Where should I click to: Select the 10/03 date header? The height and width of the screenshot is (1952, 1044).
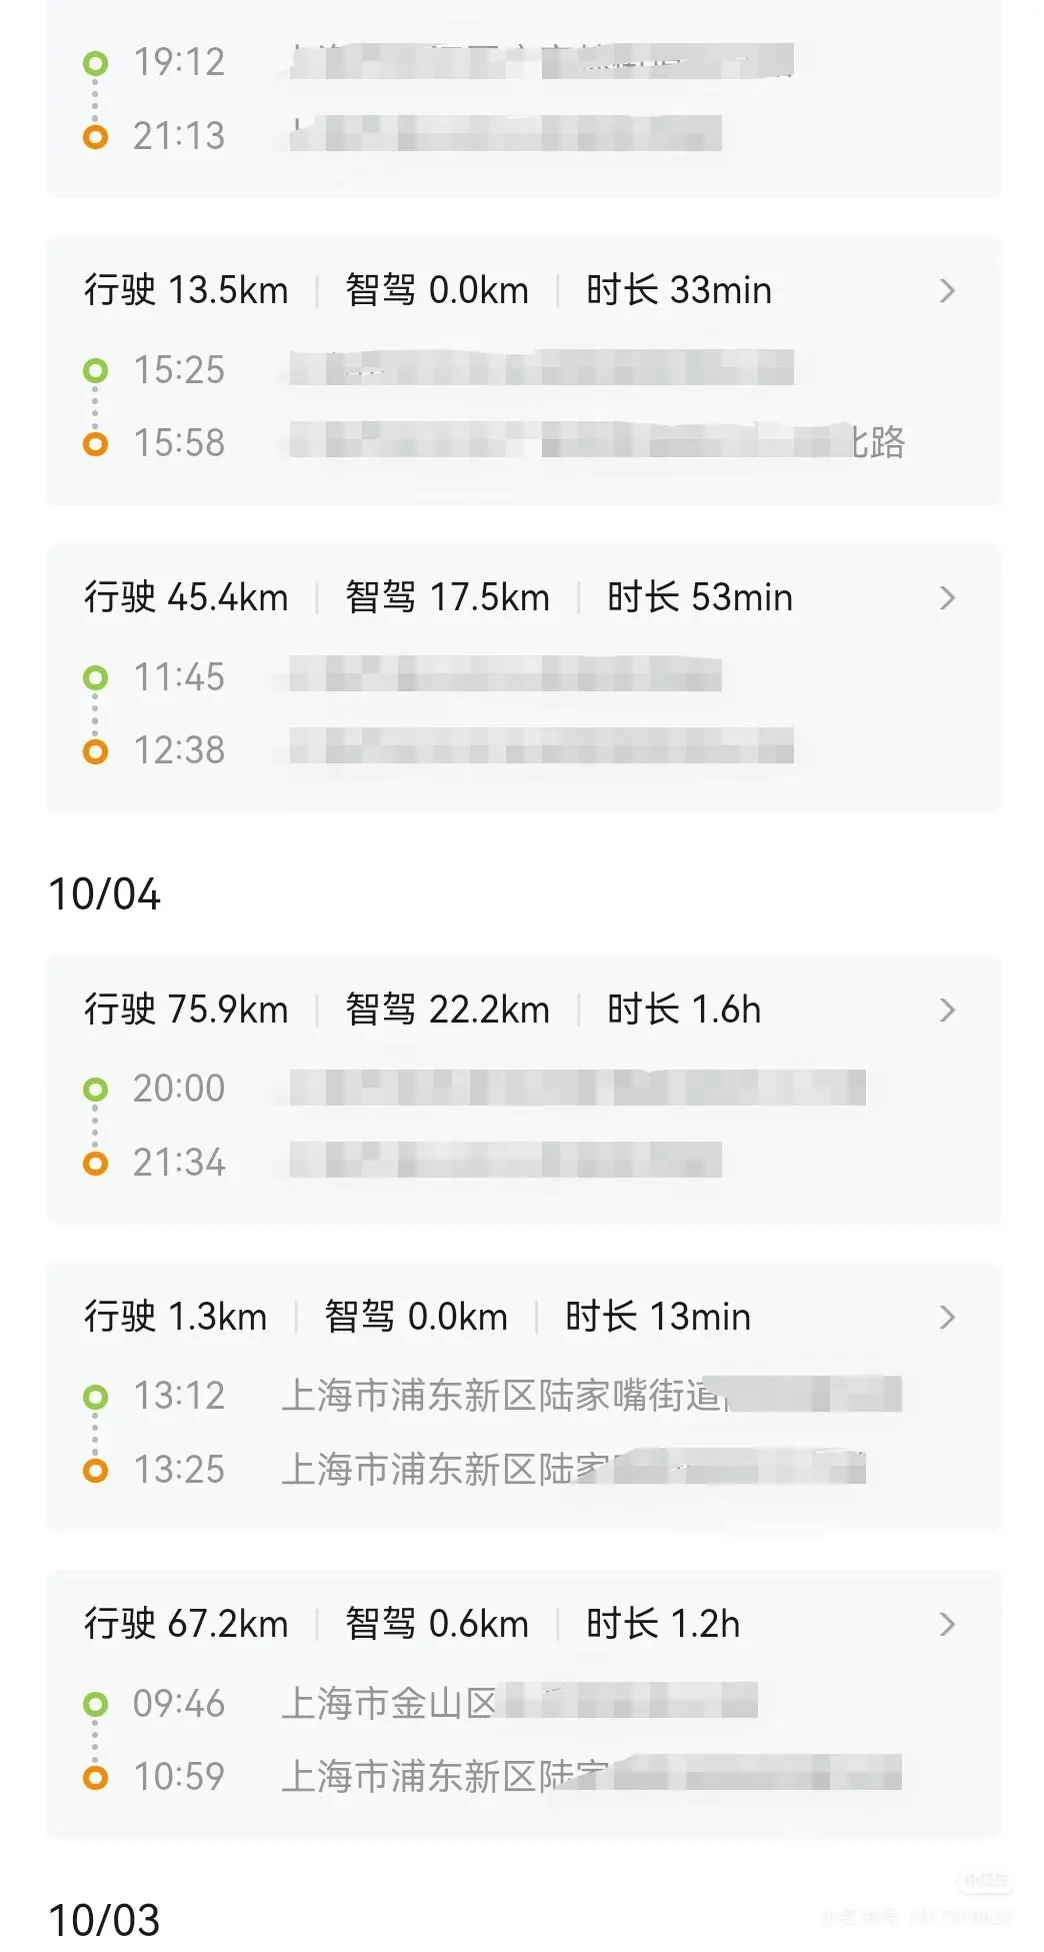(105, 1920)
